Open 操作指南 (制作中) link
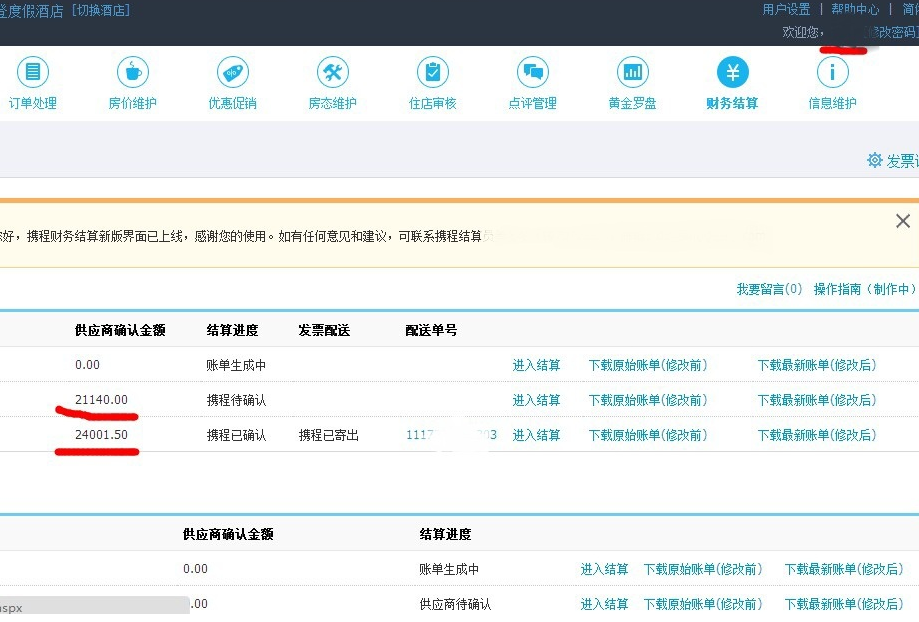The image size is (919, 622). tap(864, 289)
